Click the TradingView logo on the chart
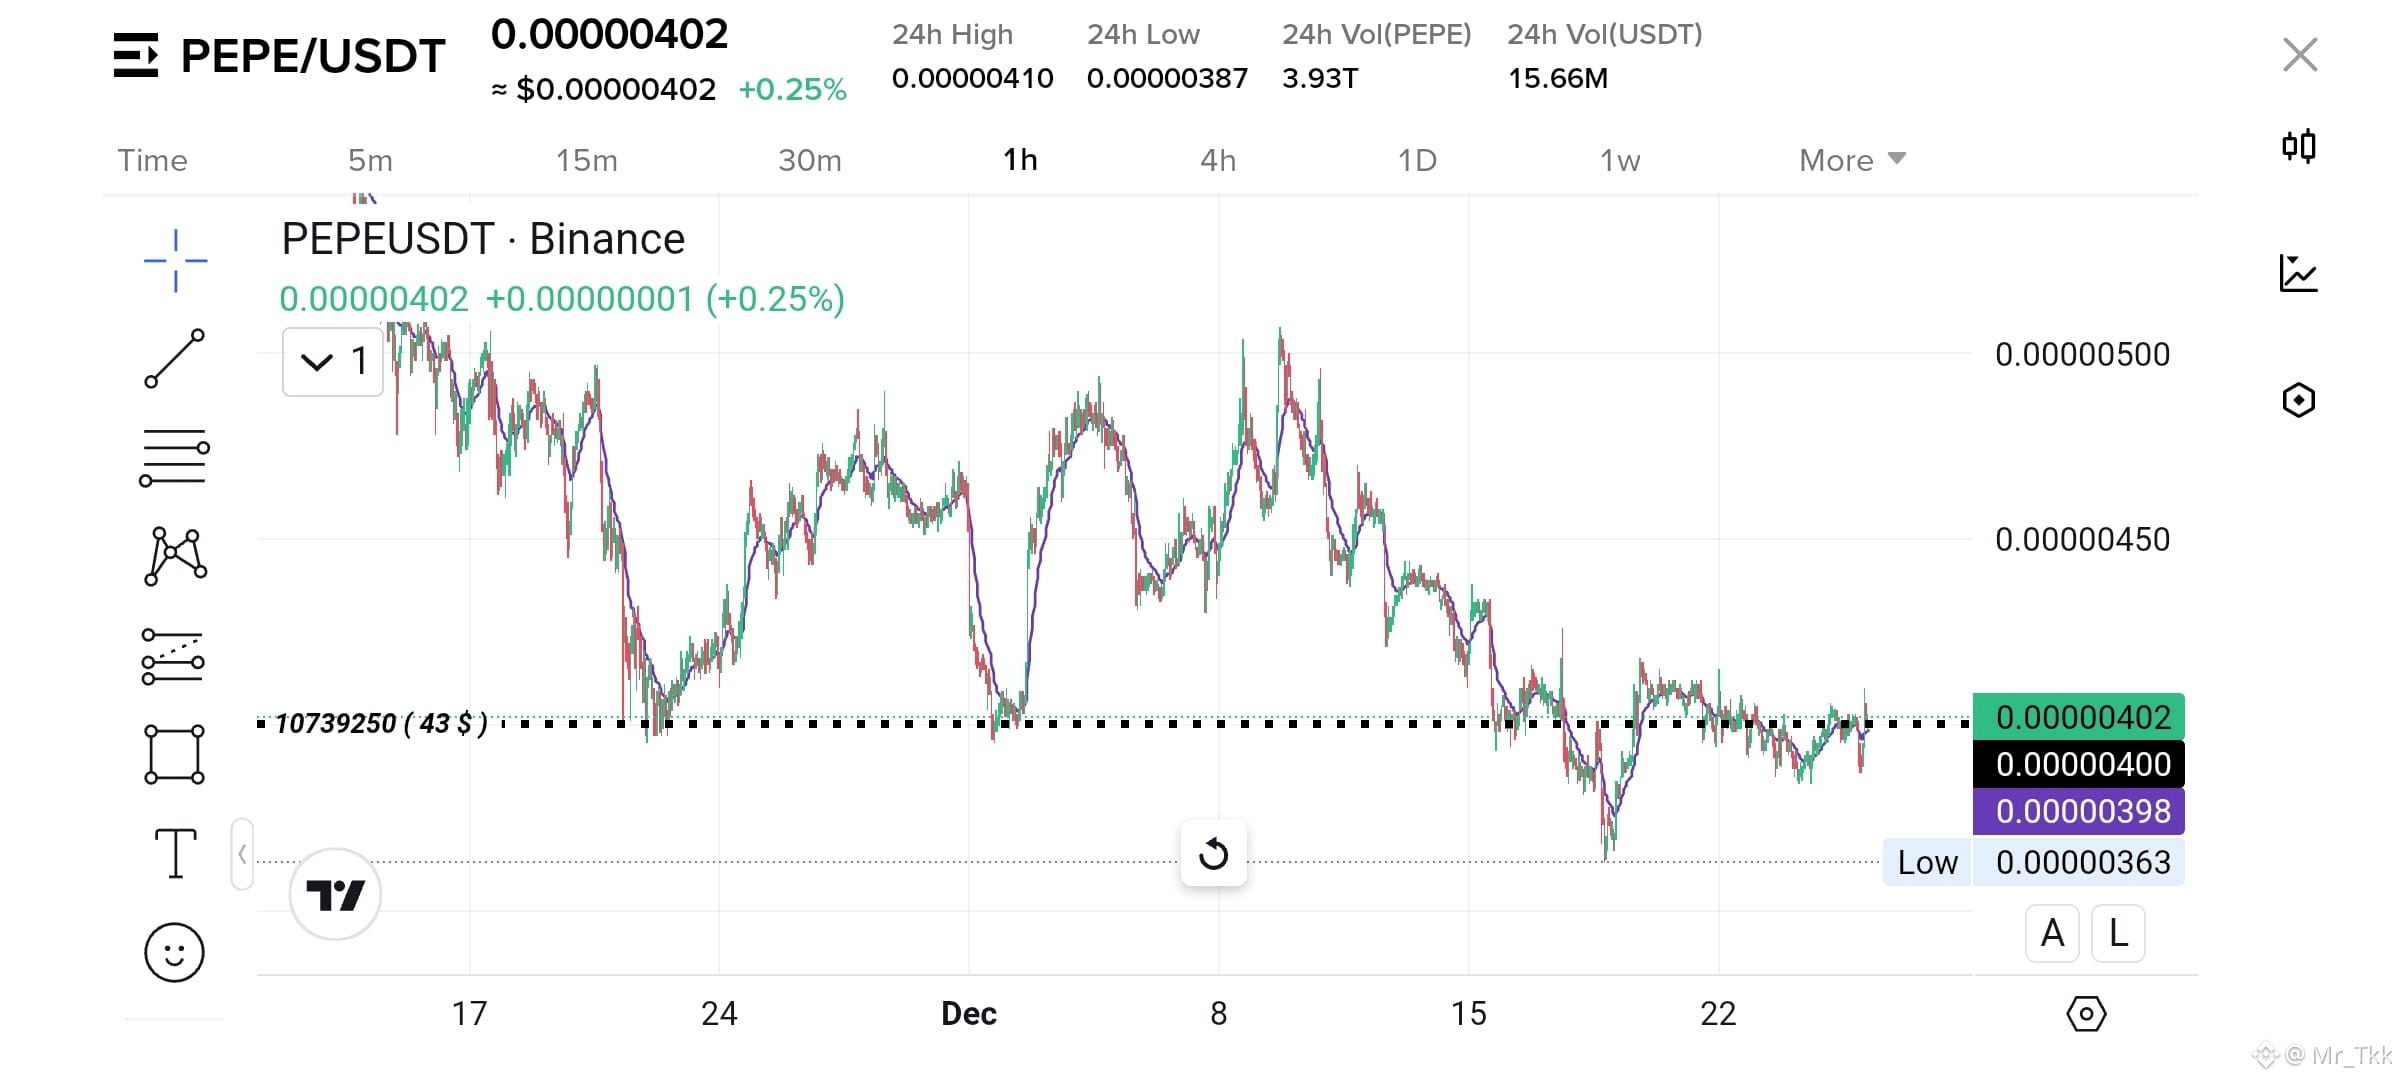Screen dimensions: 2400x1080 [x=337, y=893]
